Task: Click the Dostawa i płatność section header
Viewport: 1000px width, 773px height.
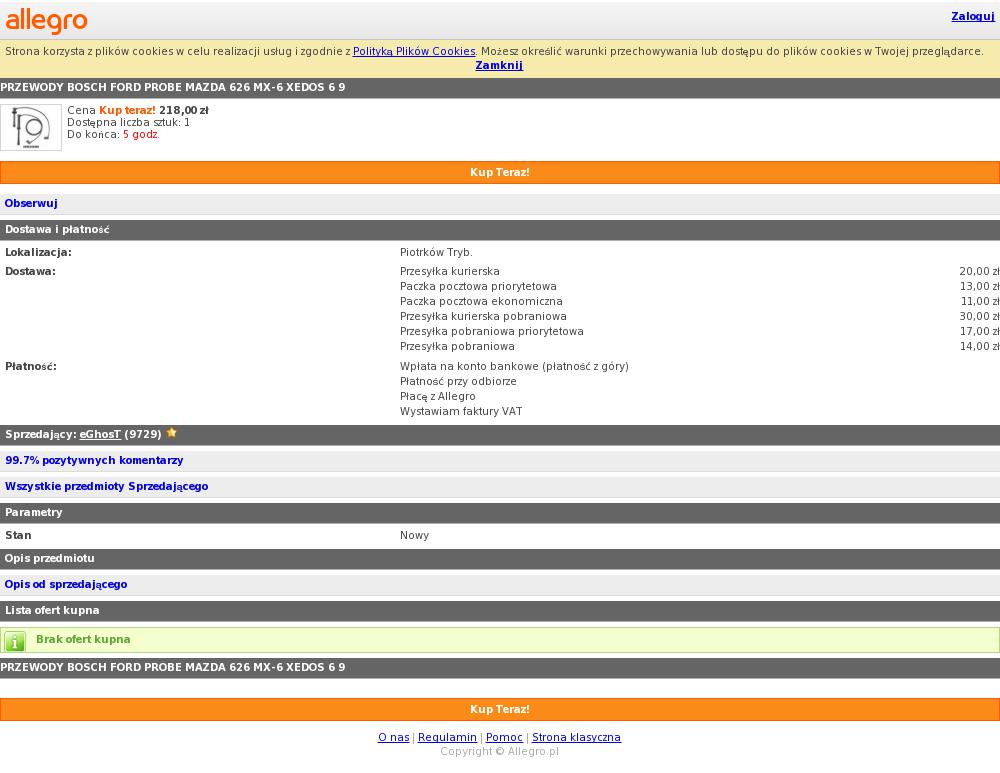Action: click(x=500, y=230)
